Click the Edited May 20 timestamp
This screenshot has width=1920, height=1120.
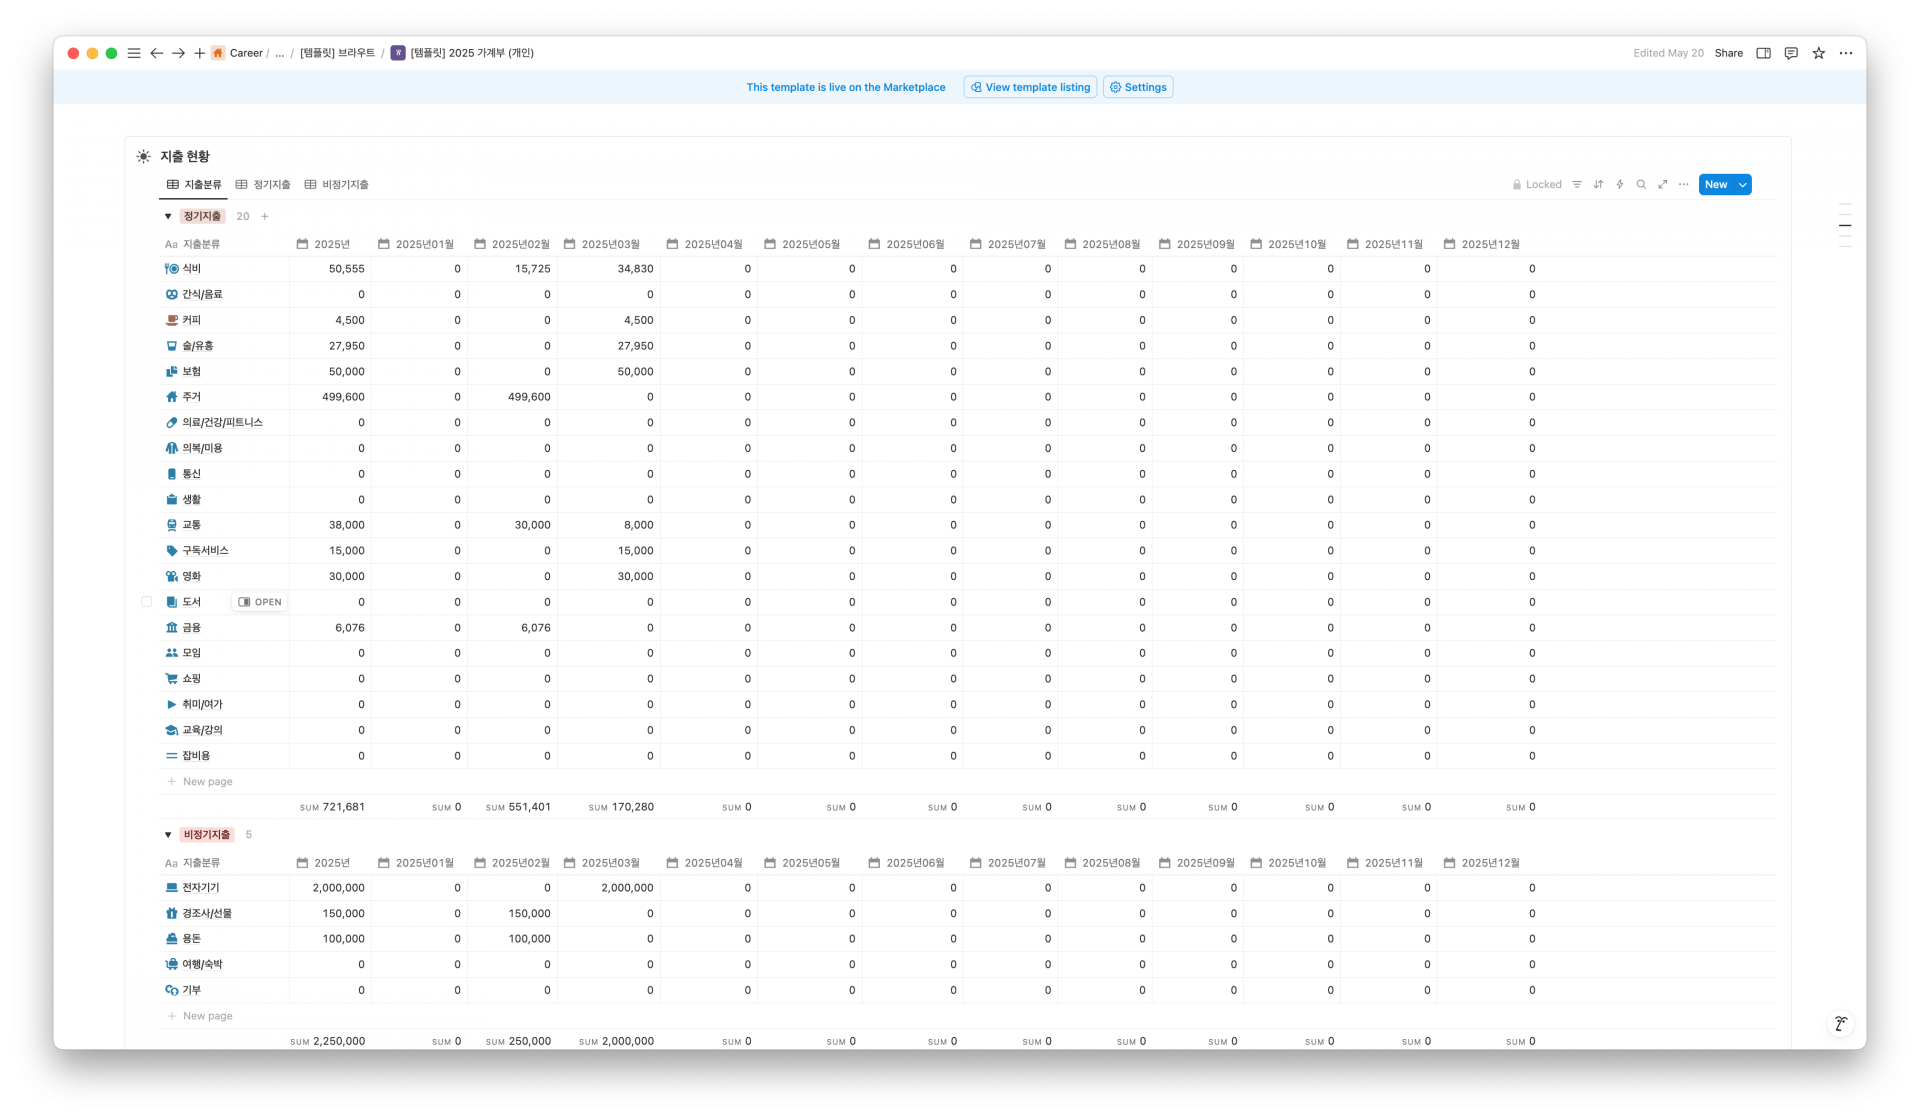coord(1668,53)
